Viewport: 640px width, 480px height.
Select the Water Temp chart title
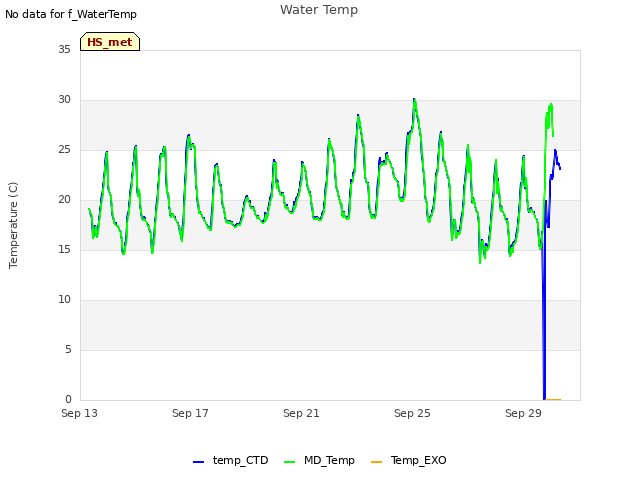[x=319, y=10]
